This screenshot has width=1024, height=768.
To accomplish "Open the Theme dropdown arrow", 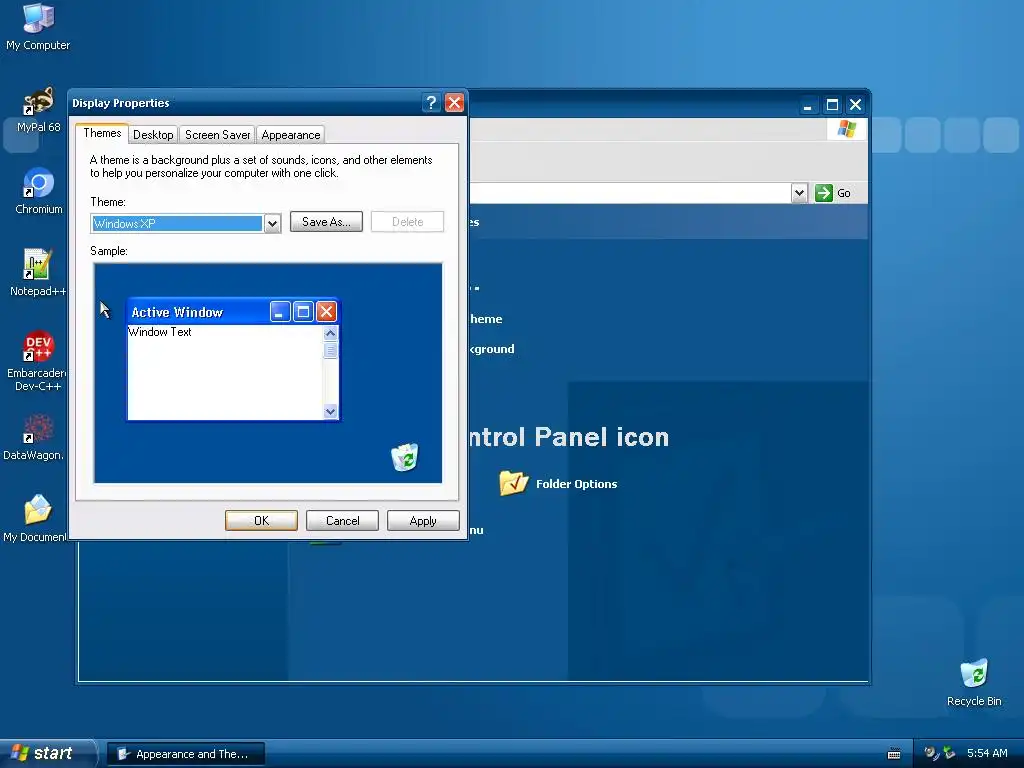I will 272,223.
